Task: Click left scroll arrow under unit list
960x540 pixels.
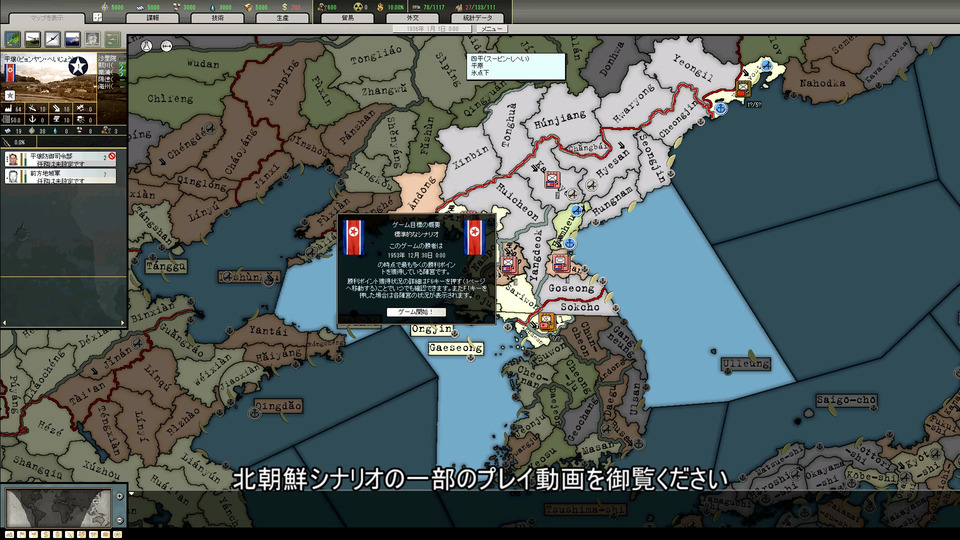Action: (x=4, y=323)
